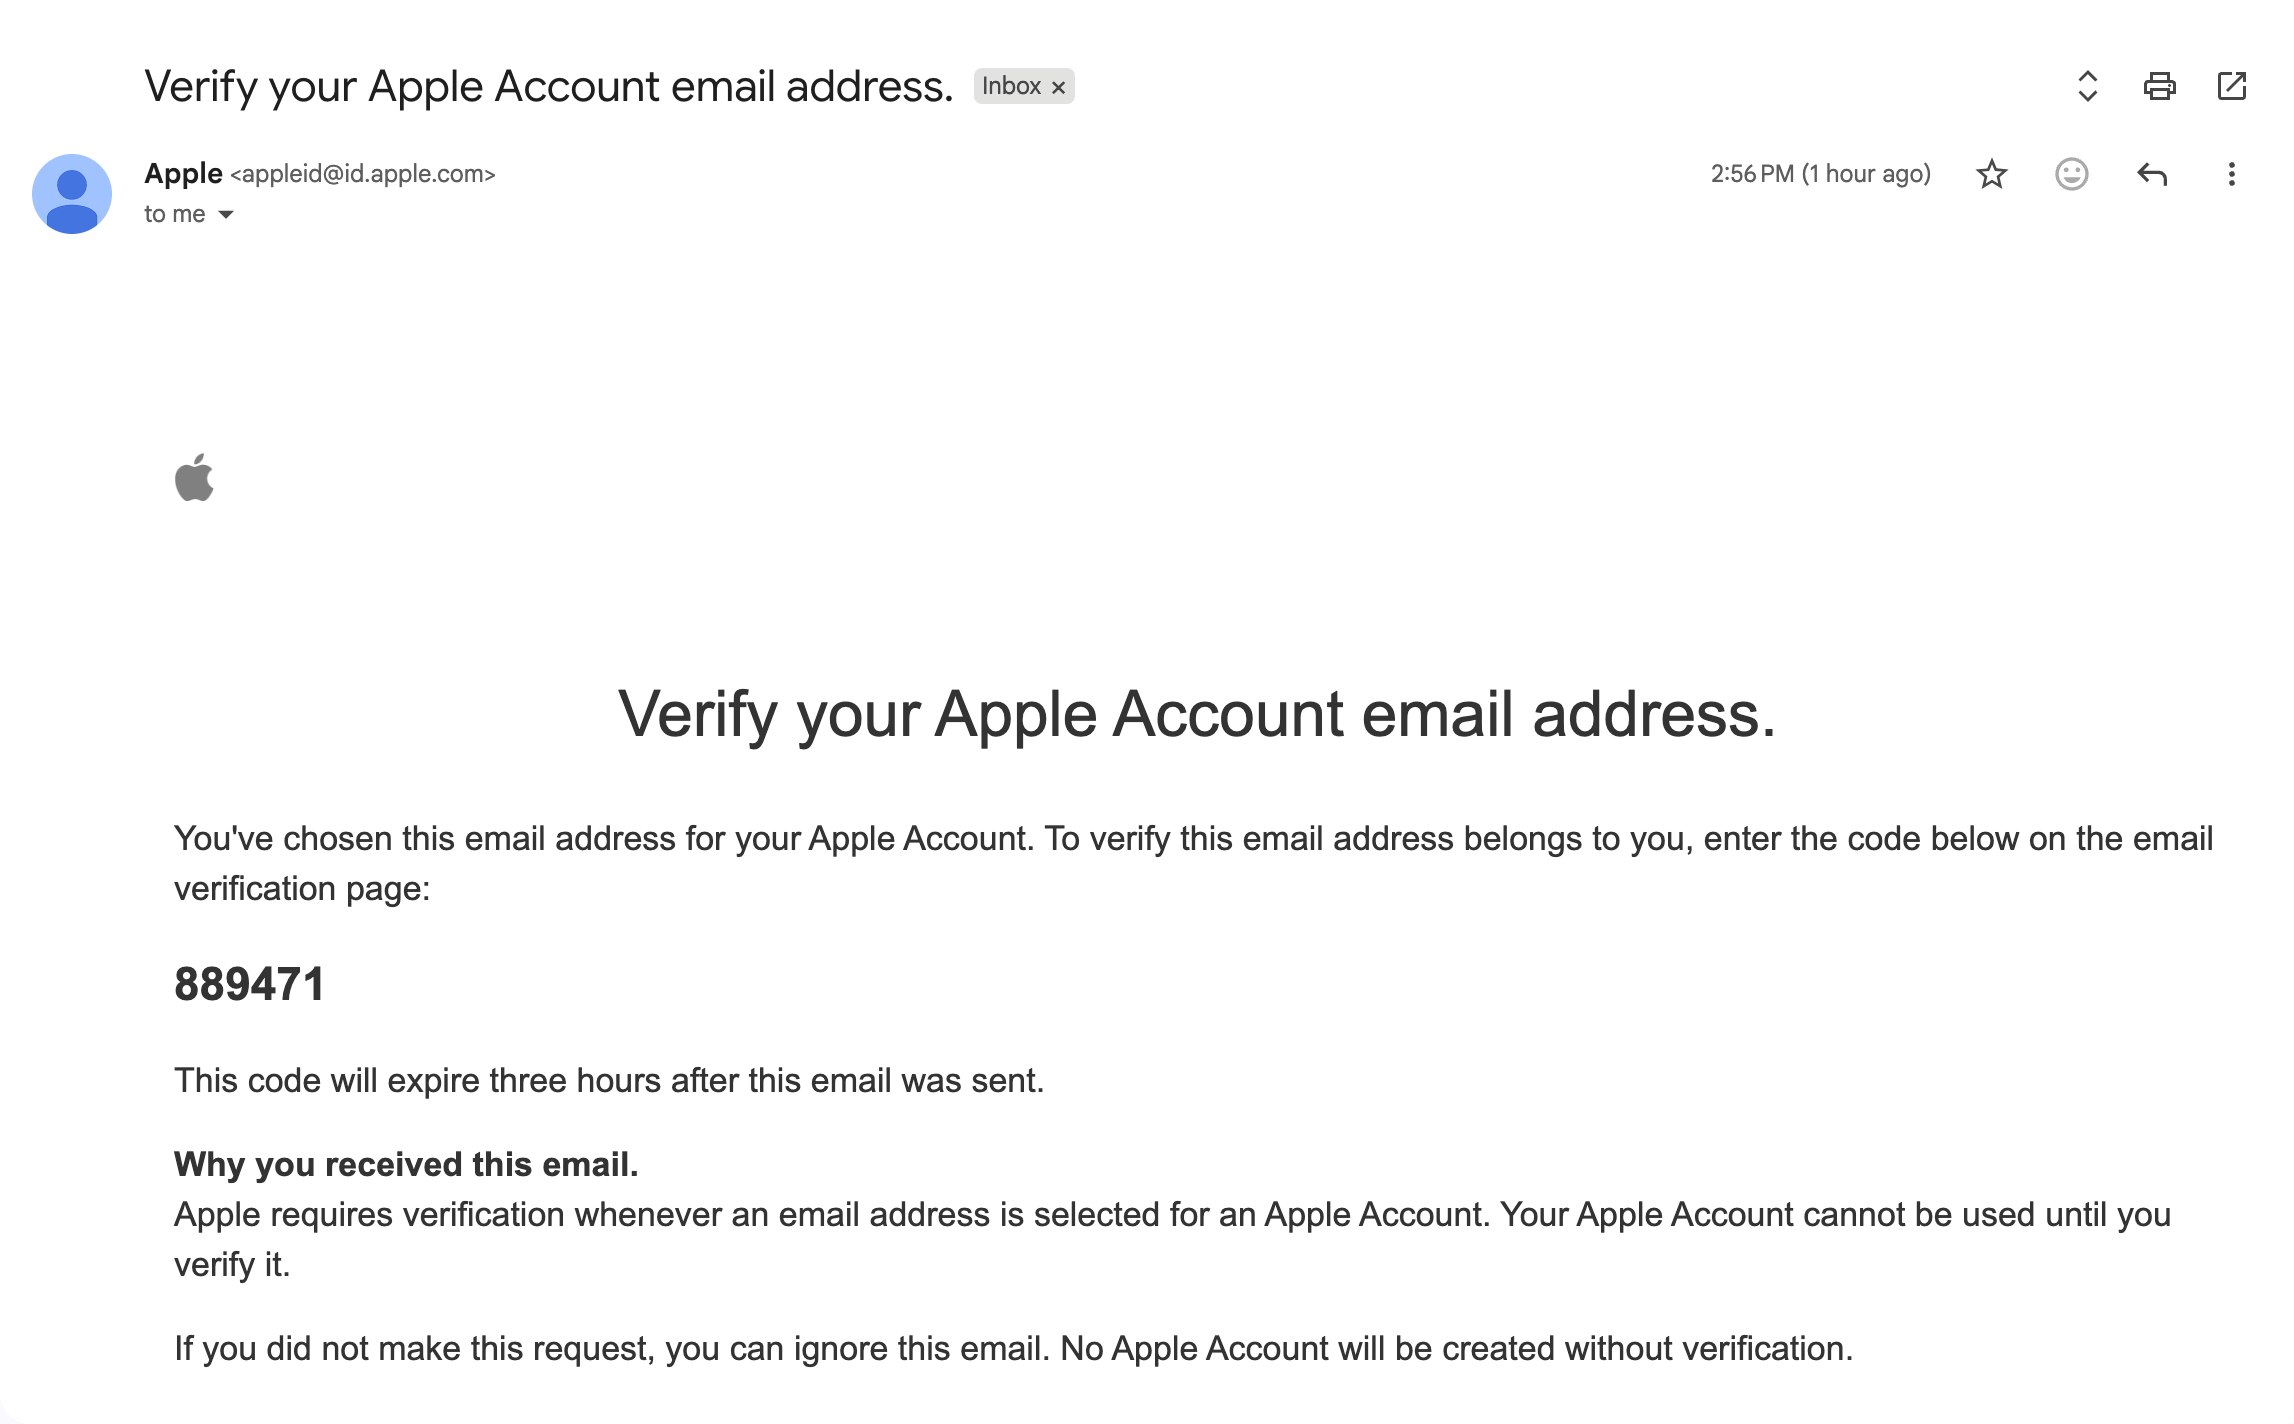Image resolution: width=2294 pixels, height=1424 pixels.
Task: Click the expand all chevrons icon
Action: [2087, 86]
